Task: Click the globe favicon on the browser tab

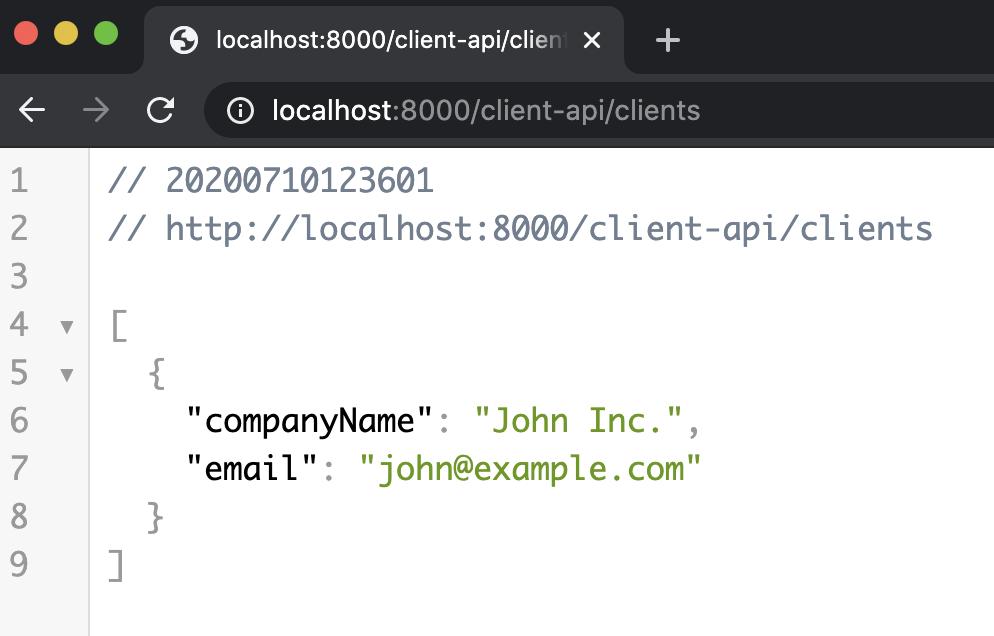Action: (184, 40)
